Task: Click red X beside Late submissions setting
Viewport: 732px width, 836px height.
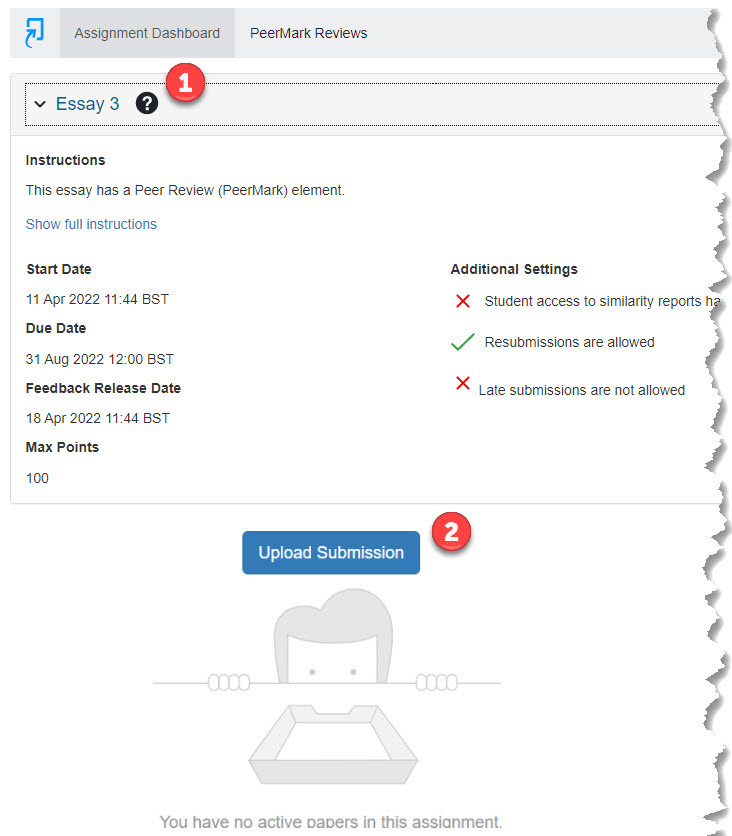Action: (x=463, y=384)
